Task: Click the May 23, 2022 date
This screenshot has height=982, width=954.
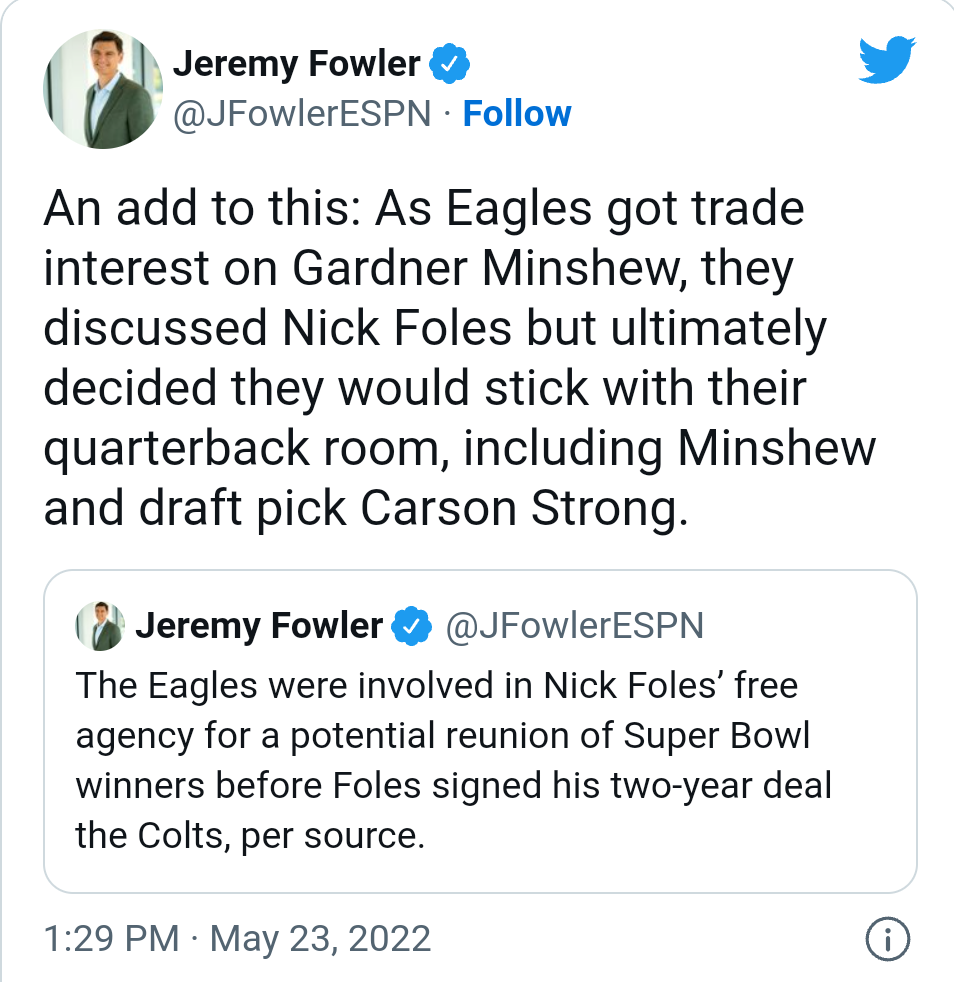Action: click(x=319, y=939)
